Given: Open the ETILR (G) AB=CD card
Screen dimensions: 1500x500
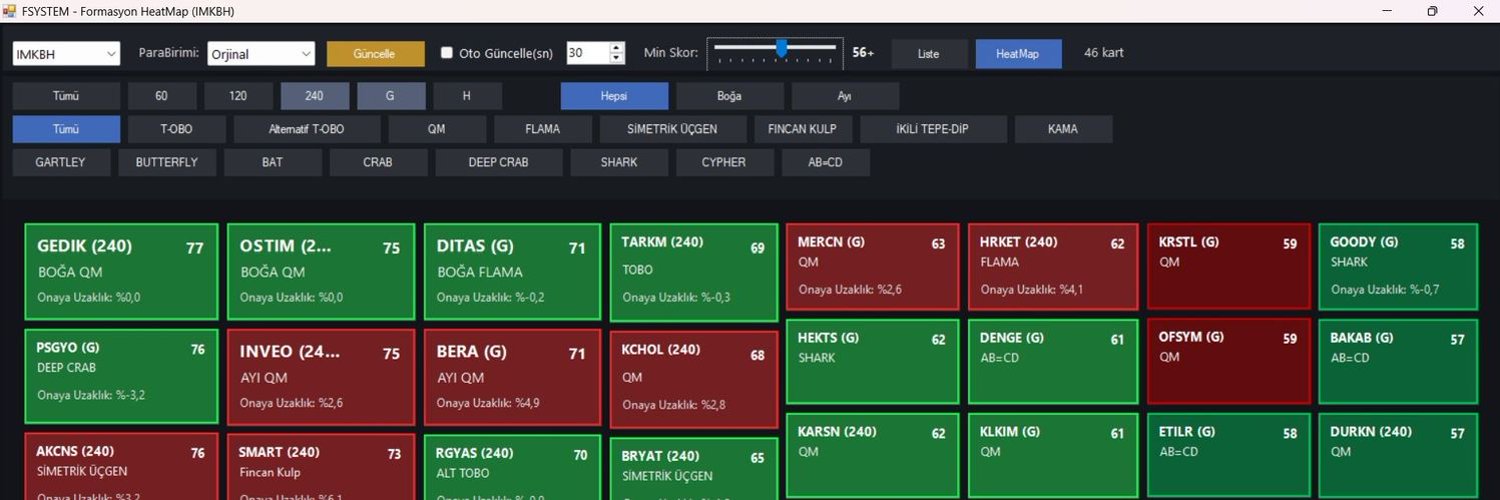Looking at the screenshot, I should click(x=1229, y=455).
